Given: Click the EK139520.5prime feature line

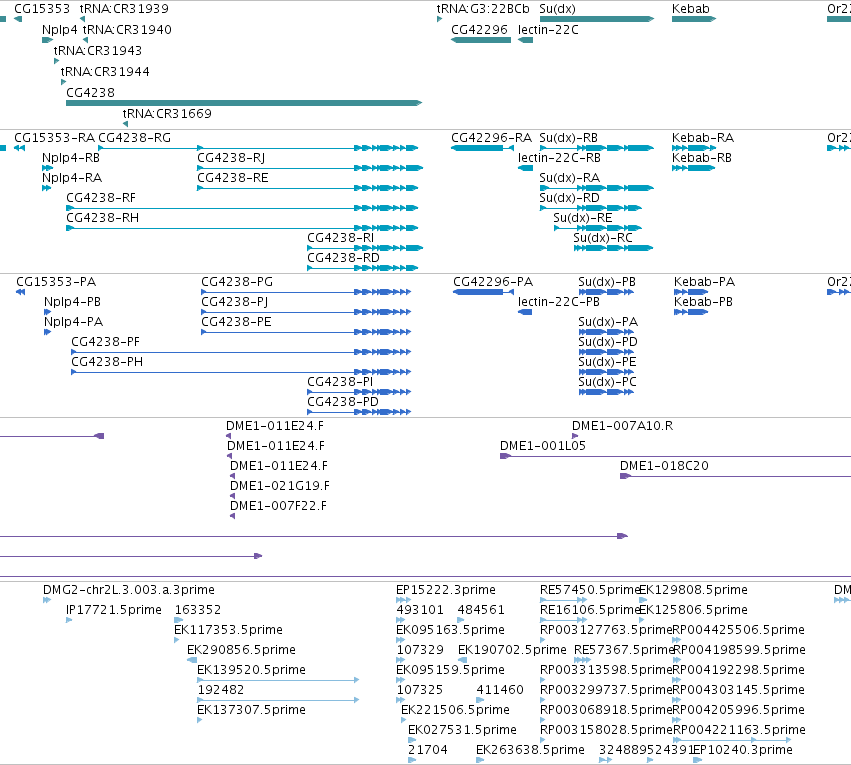Looking at the screenshot, I should pyautogui.click(x=278, y=680).
